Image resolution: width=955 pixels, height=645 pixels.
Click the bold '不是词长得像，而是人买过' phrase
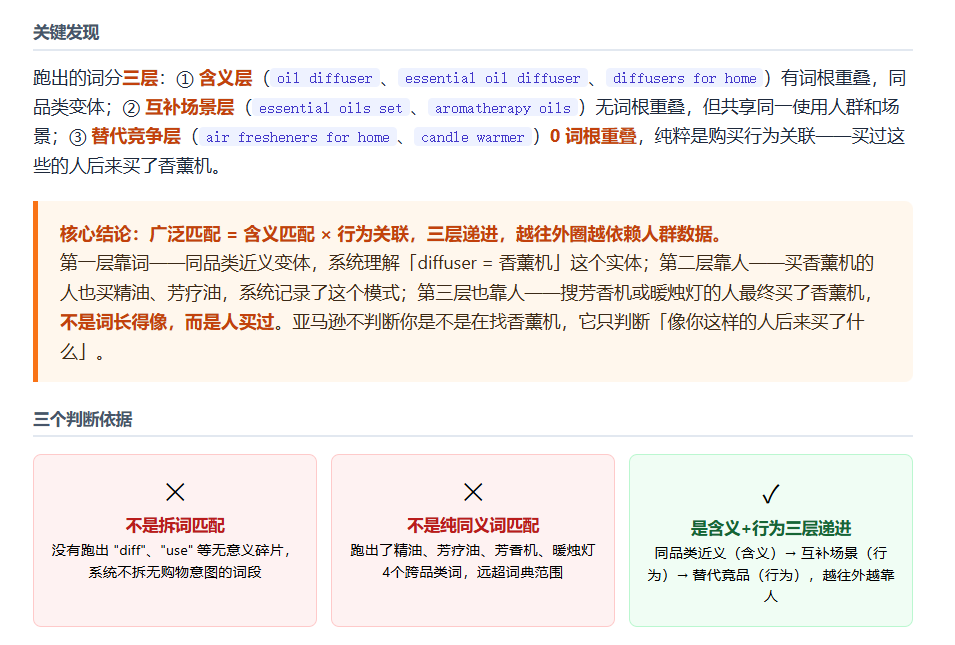167,322
